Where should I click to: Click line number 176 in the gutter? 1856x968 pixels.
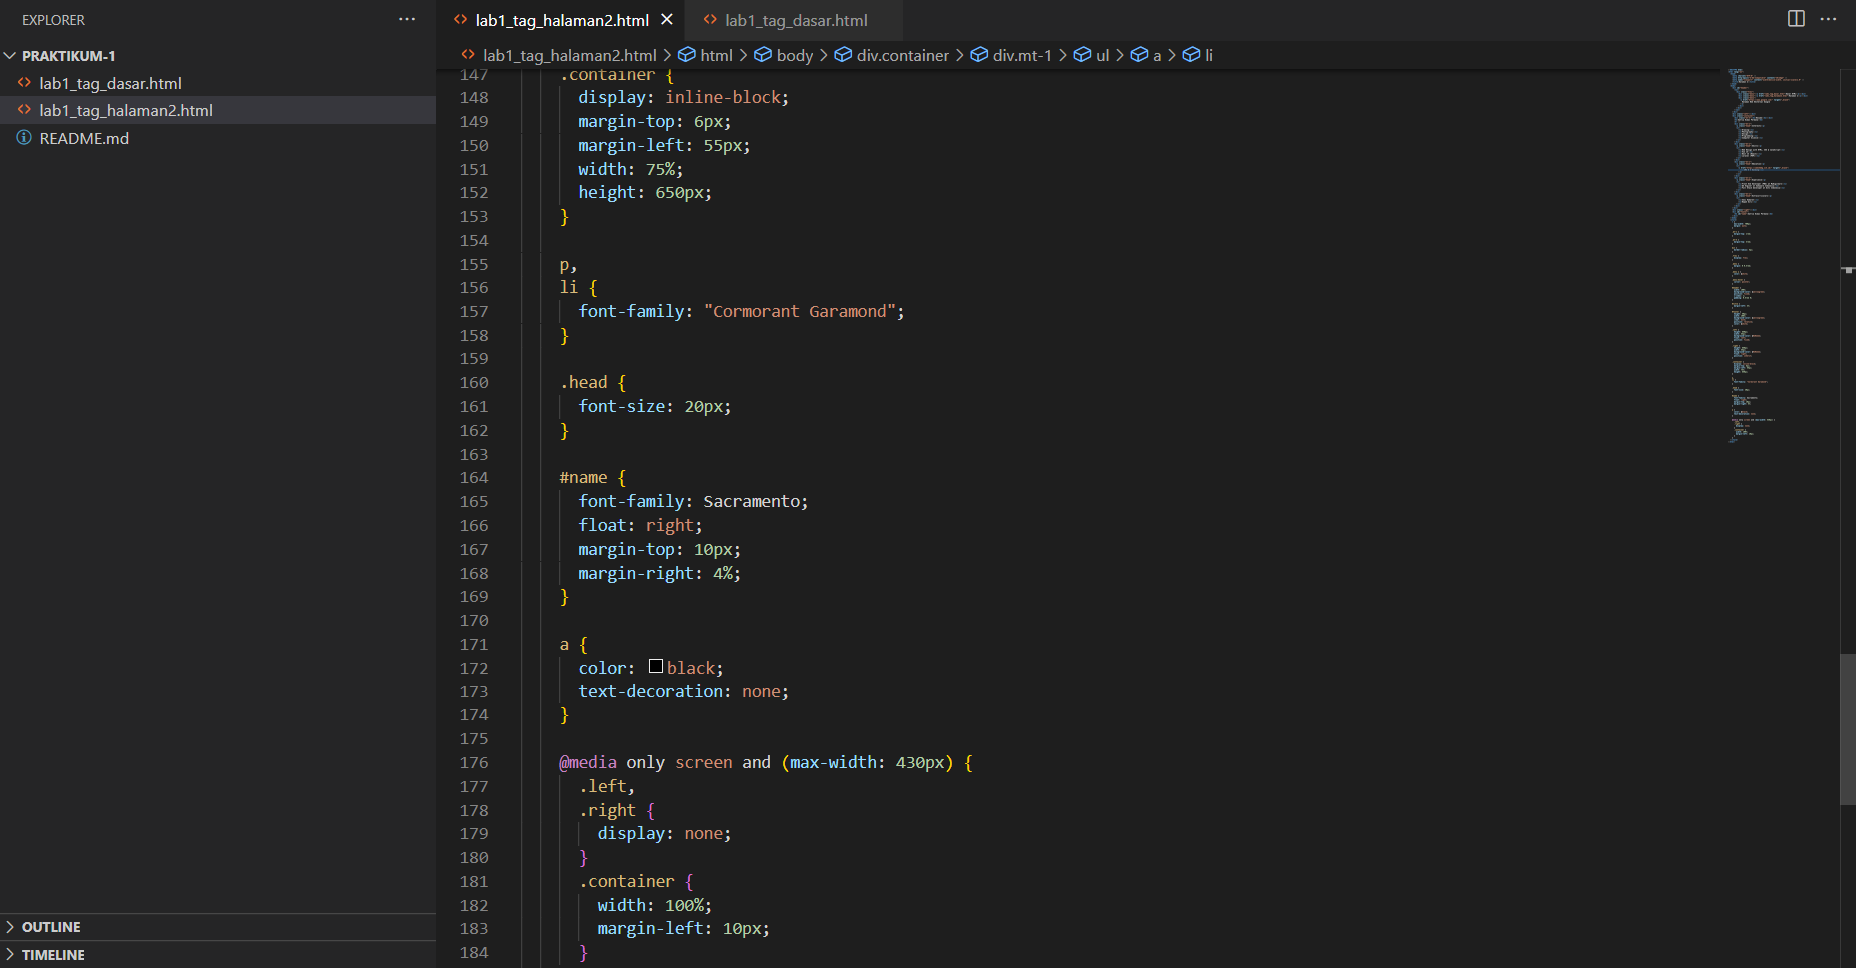[474, 762]
